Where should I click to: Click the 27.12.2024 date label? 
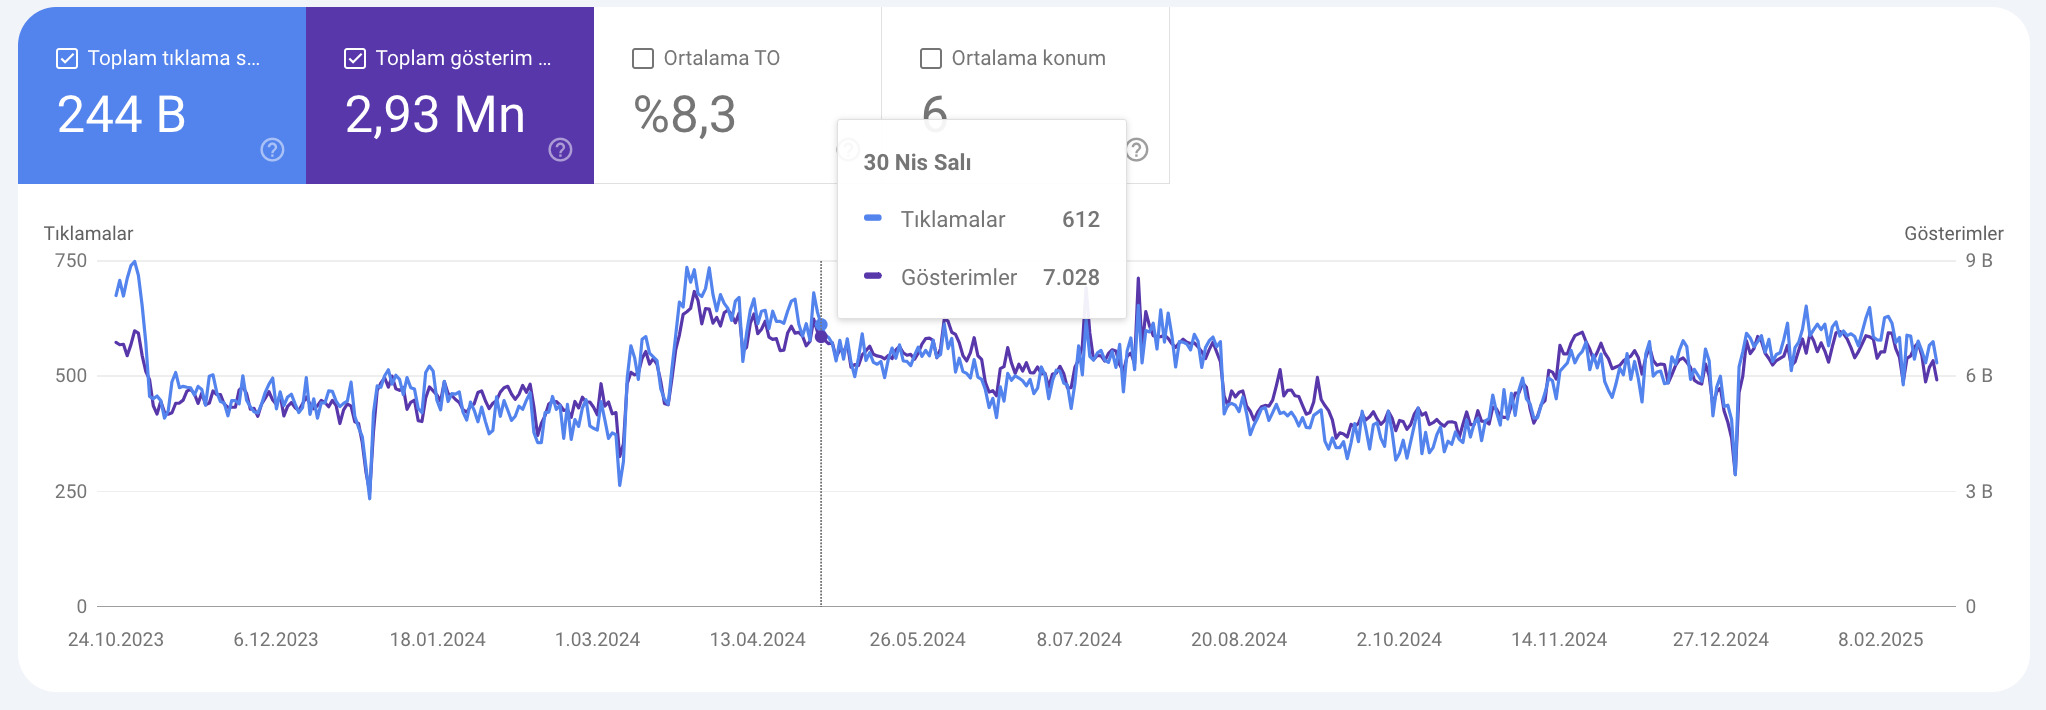pos(1721,640)
